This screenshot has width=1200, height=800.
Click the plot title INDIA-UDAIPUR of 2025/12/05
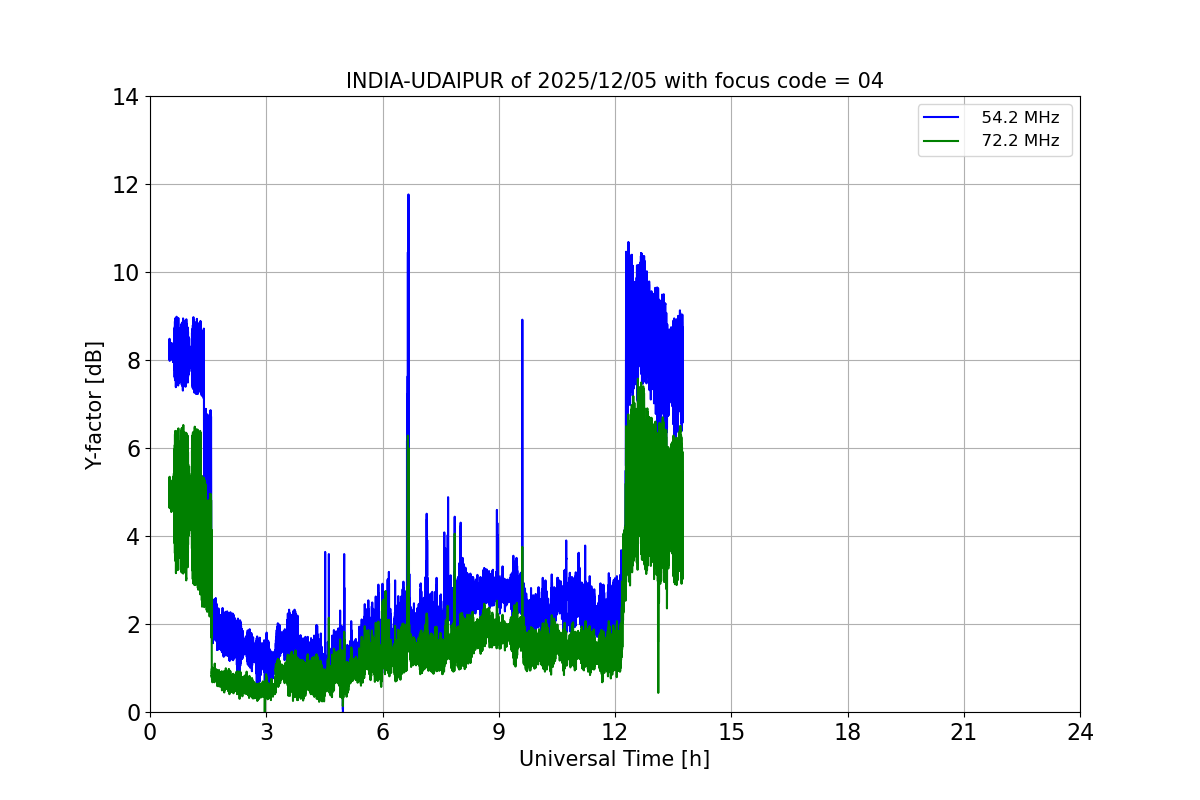click(614, 81)
